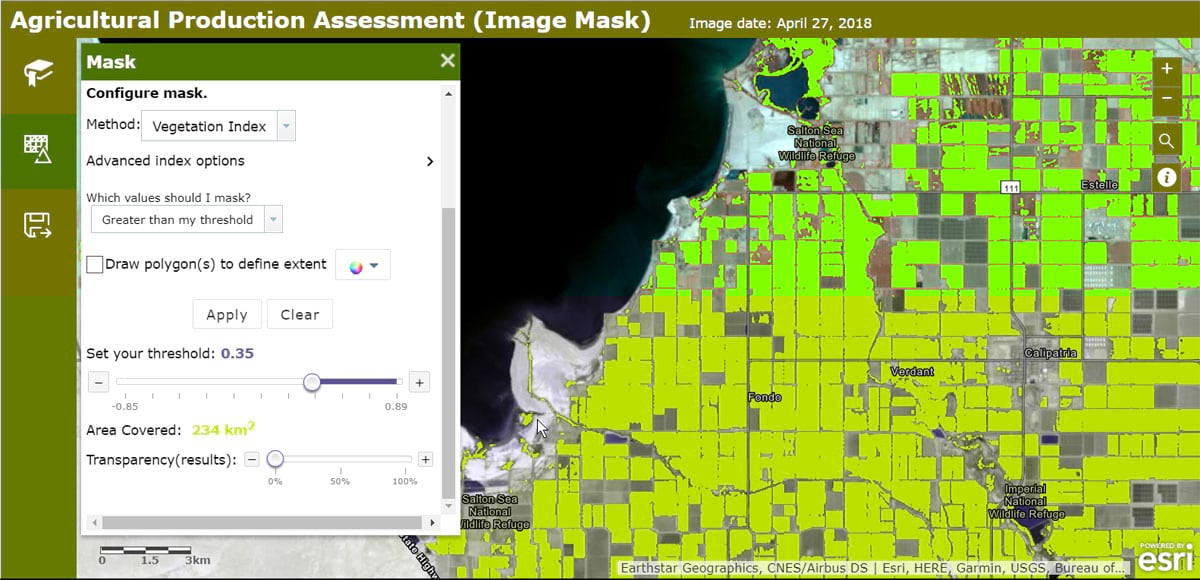Close the Mask panel
The width and height of the screenshot is (1200, 580).
pos(447,61)
